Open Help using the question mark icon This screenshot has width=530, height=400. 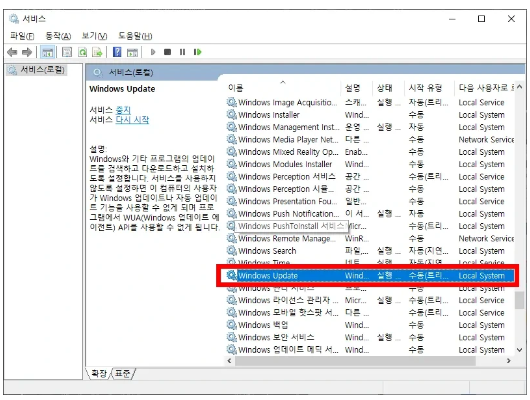[117, 52]
